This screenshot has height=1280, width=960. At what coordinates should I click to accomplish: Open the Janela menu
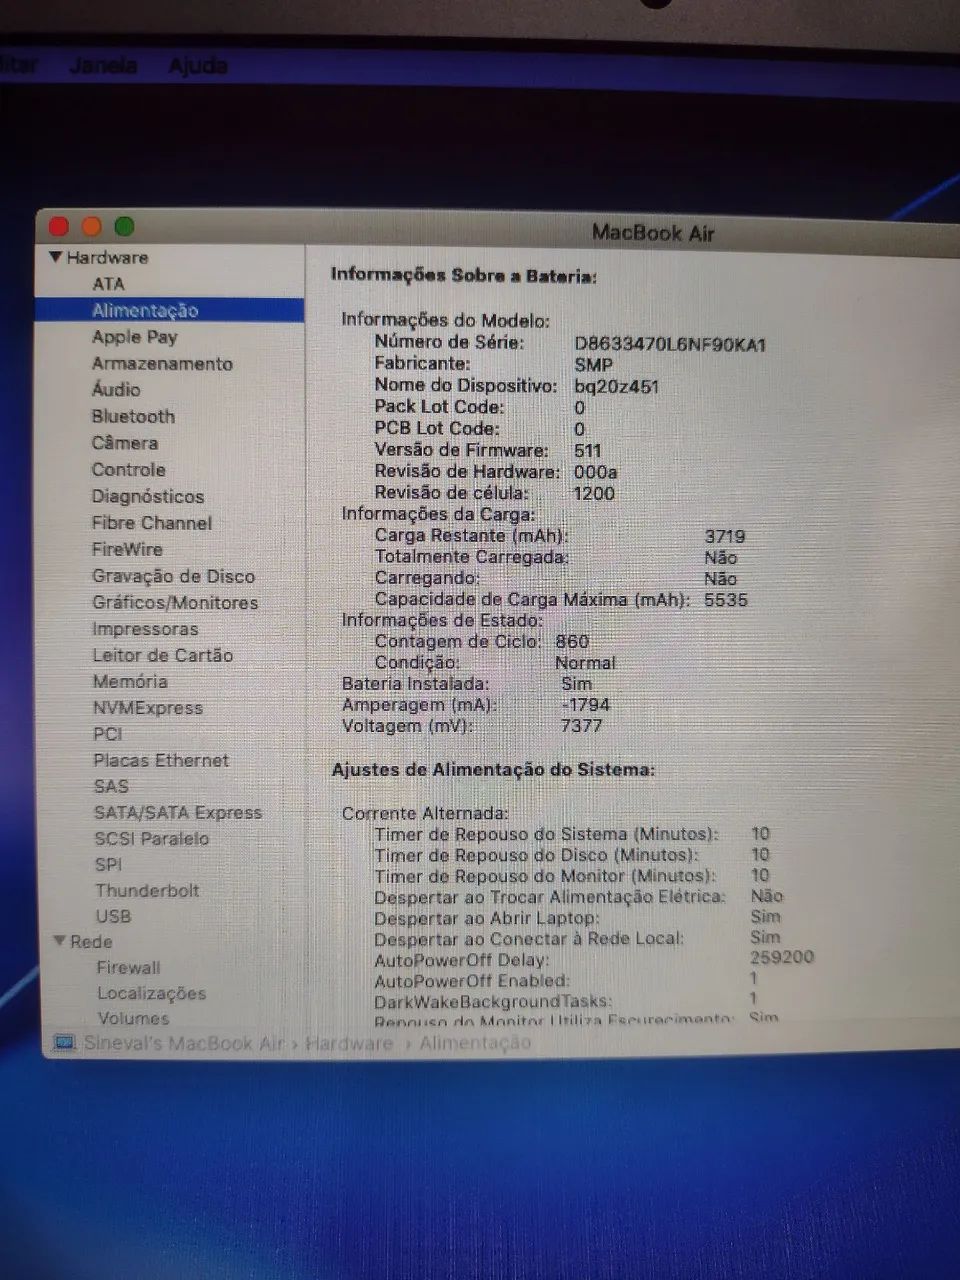103,65
